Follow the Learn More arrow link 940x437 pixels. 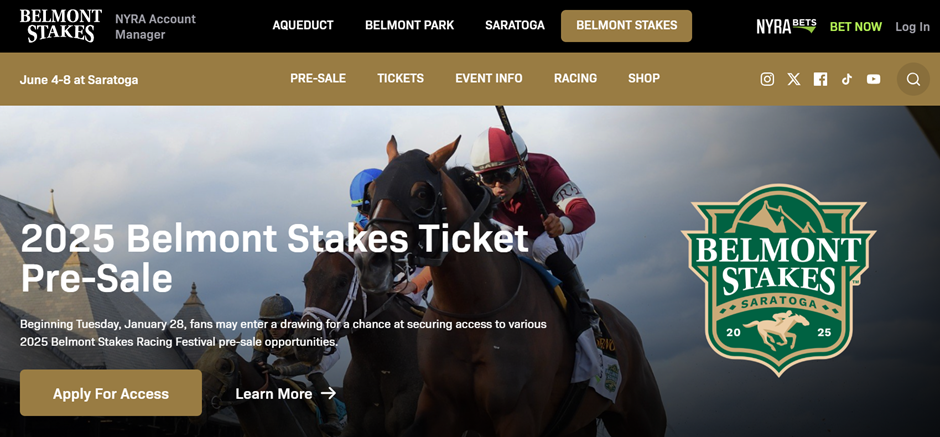285,394
